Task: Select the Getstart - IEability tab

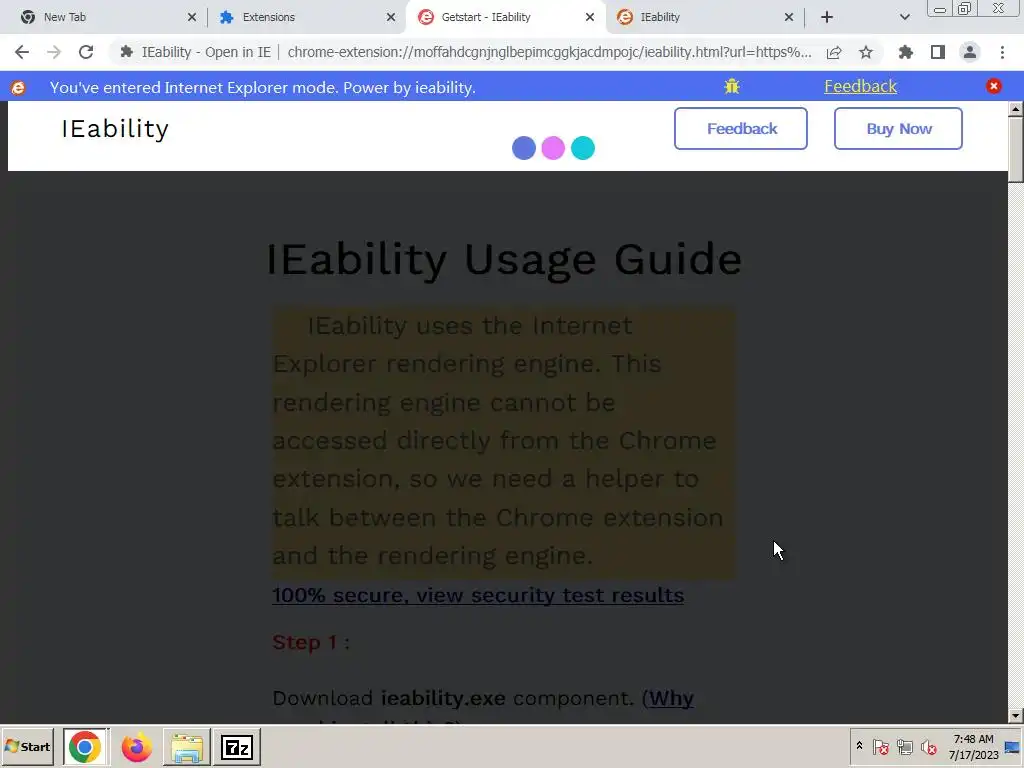Action: tap(506, 17)
